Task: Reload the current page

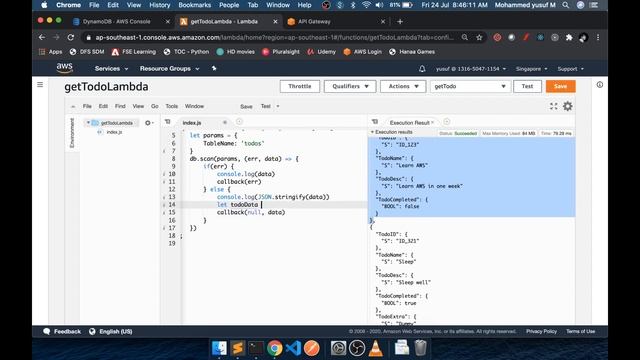Action: (x=71, y=37)
